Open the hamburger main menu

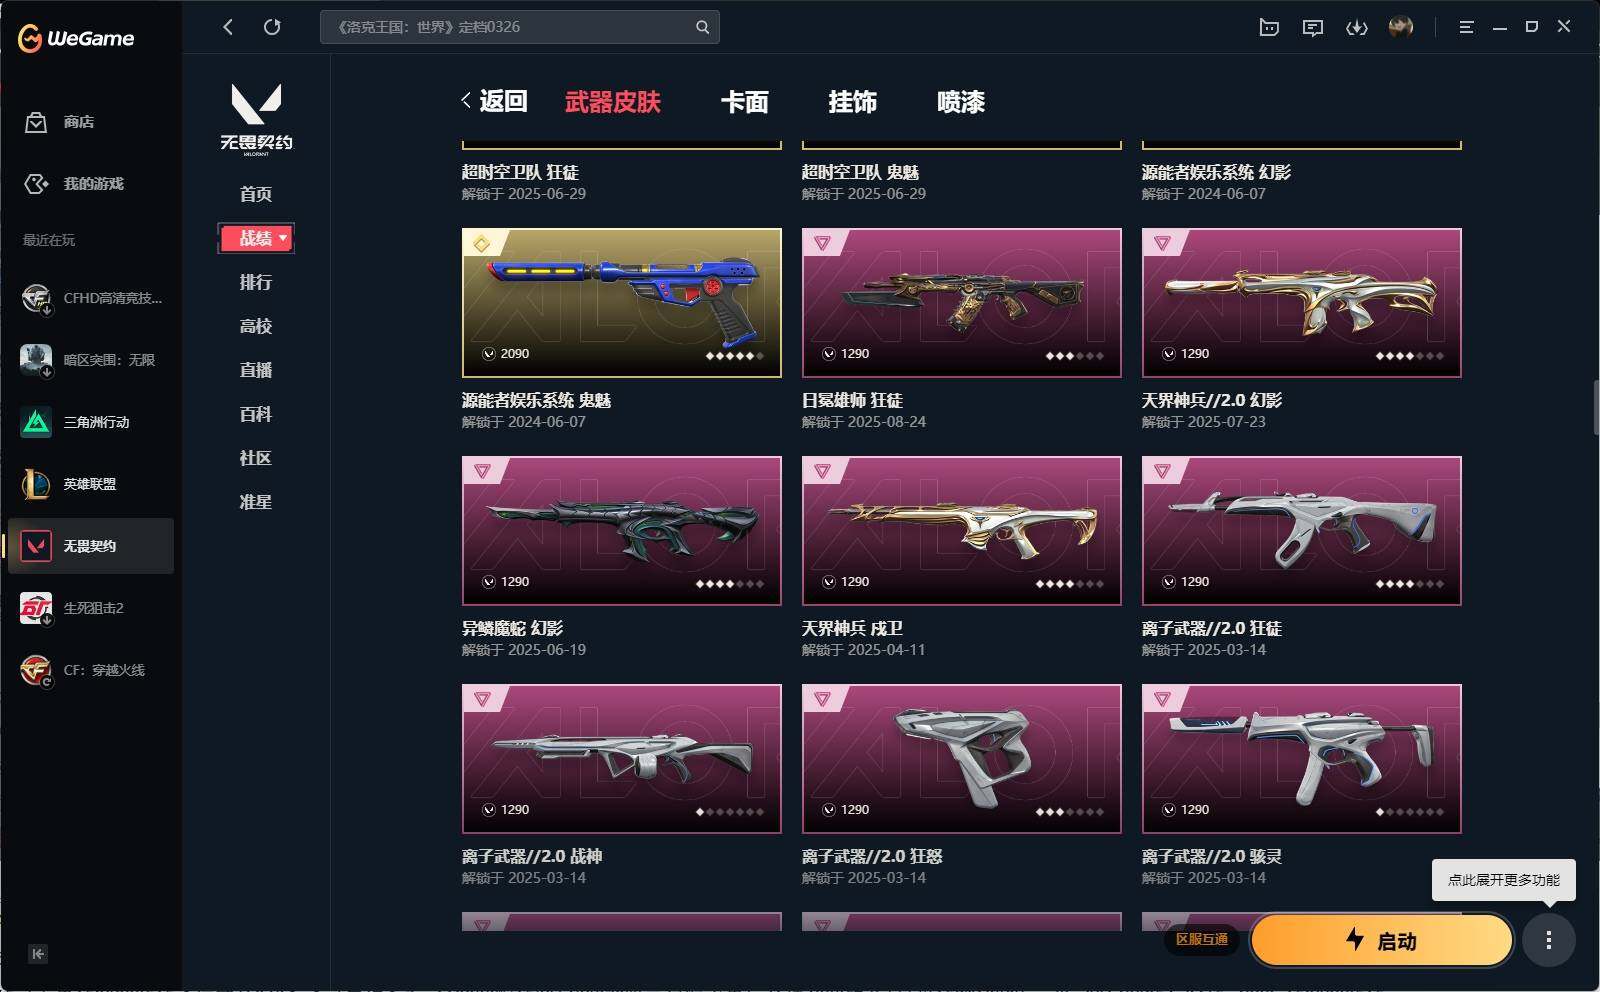[x=1466, y=27]
